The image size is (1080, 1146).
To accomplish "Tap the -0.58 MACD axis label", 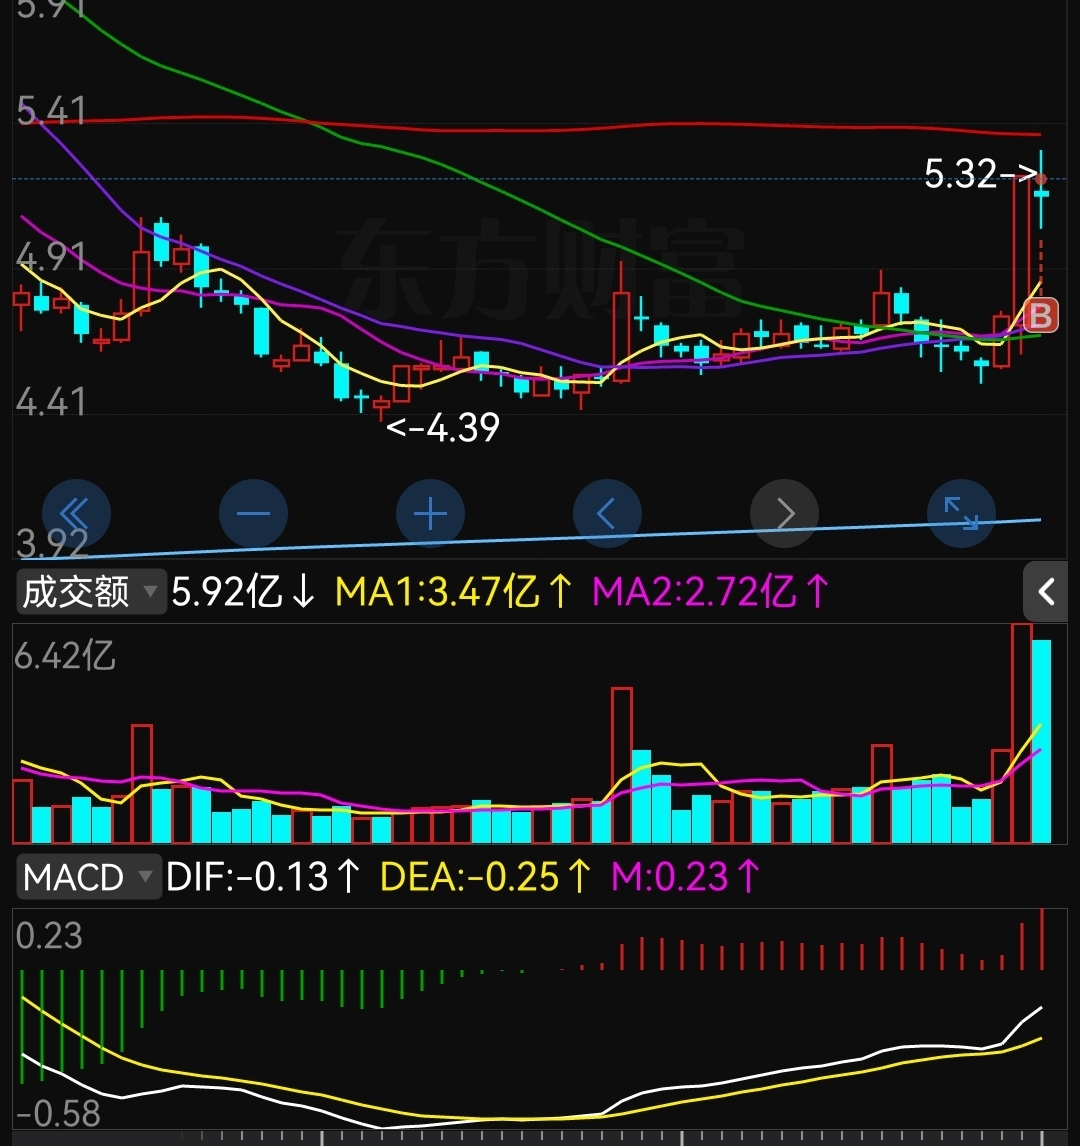I will (58, 1114).
